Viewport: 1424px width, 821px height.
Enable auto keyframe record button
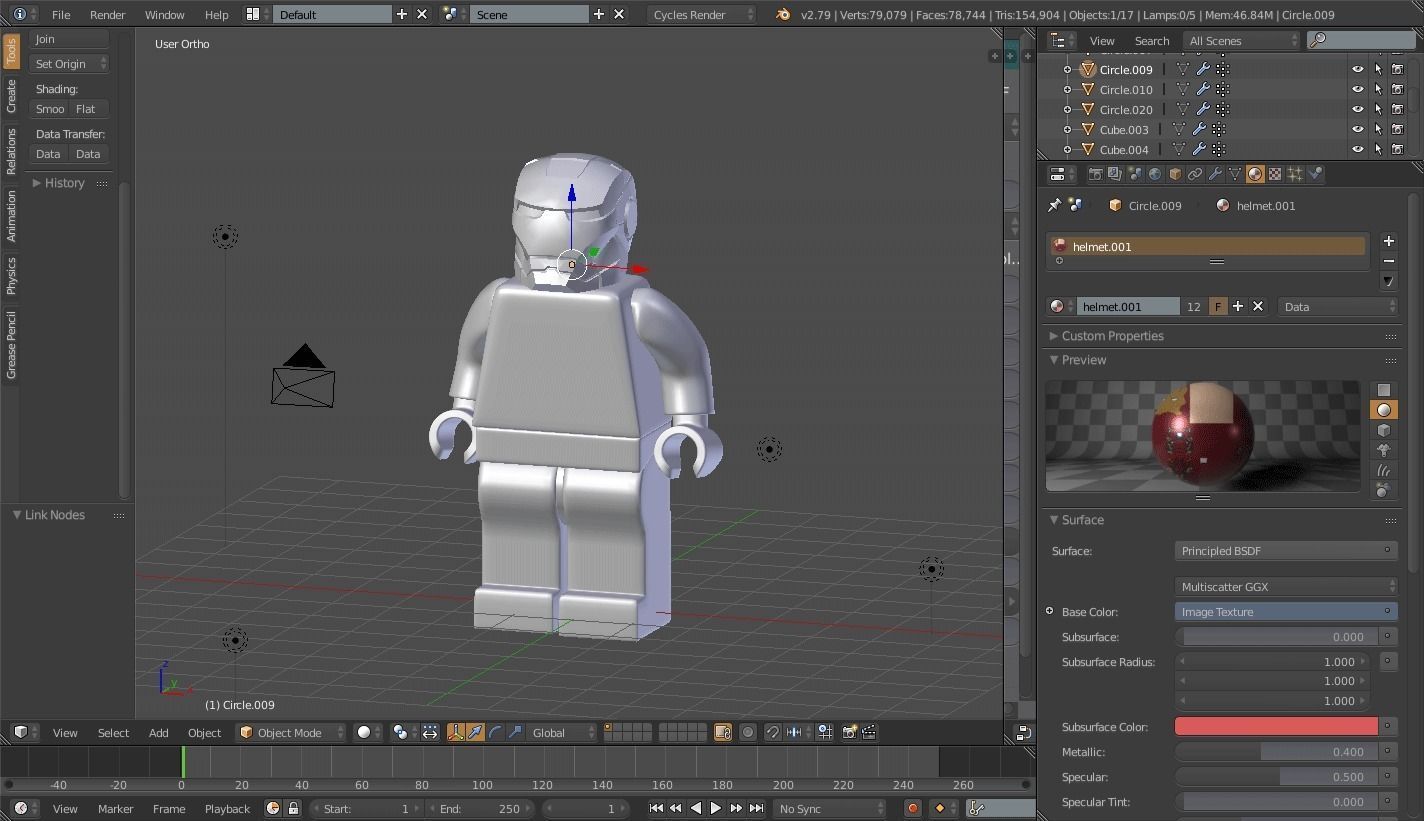(x=912, y=808)
